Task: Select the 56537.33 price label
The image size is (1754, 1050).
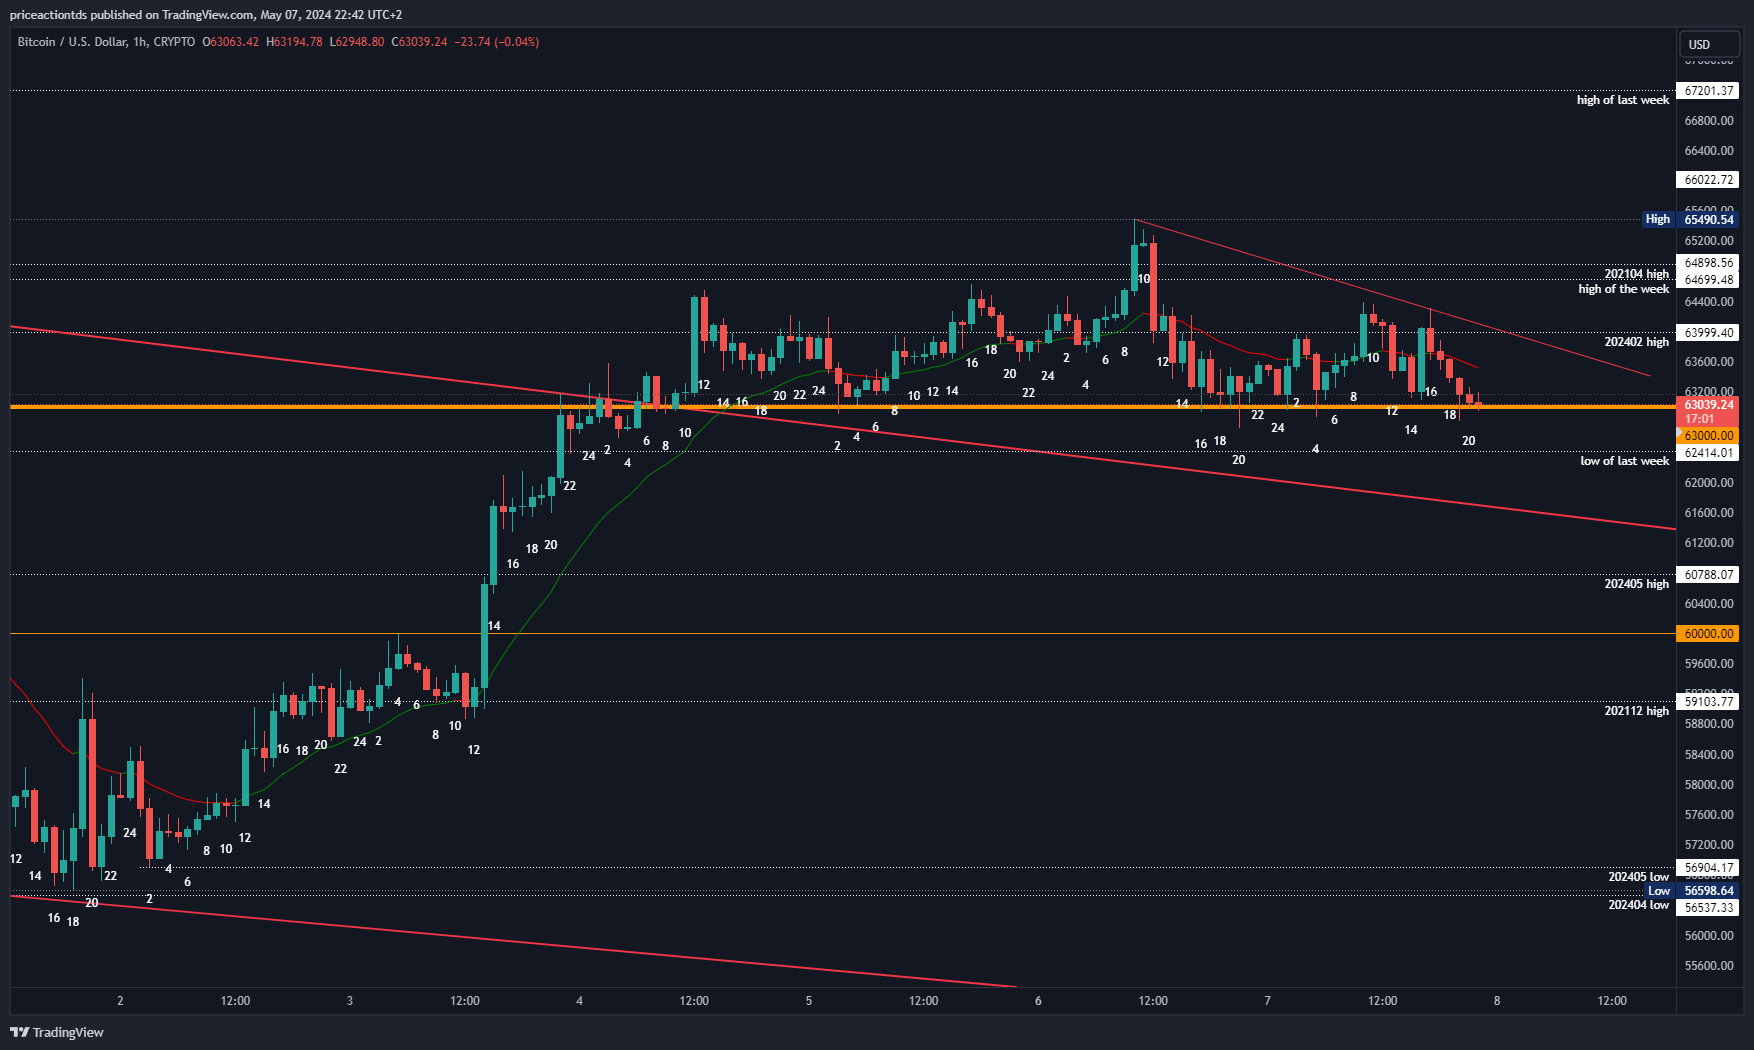Action: point(1708,908)
